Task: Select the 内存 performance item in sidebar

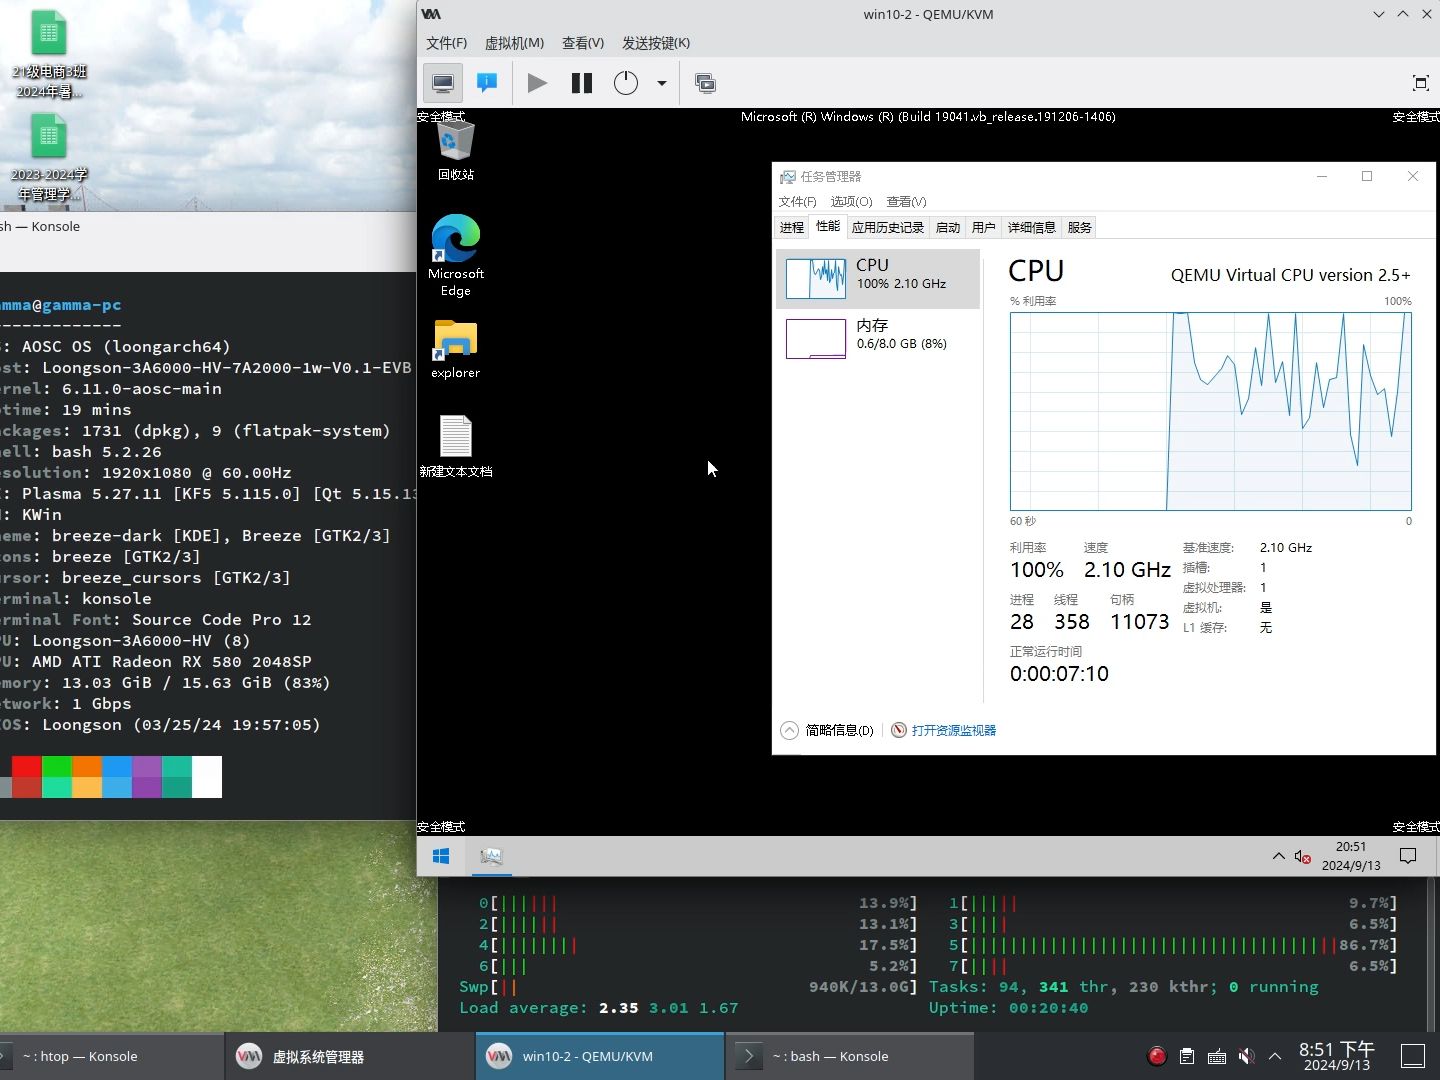Action: (x=878, y=338)
